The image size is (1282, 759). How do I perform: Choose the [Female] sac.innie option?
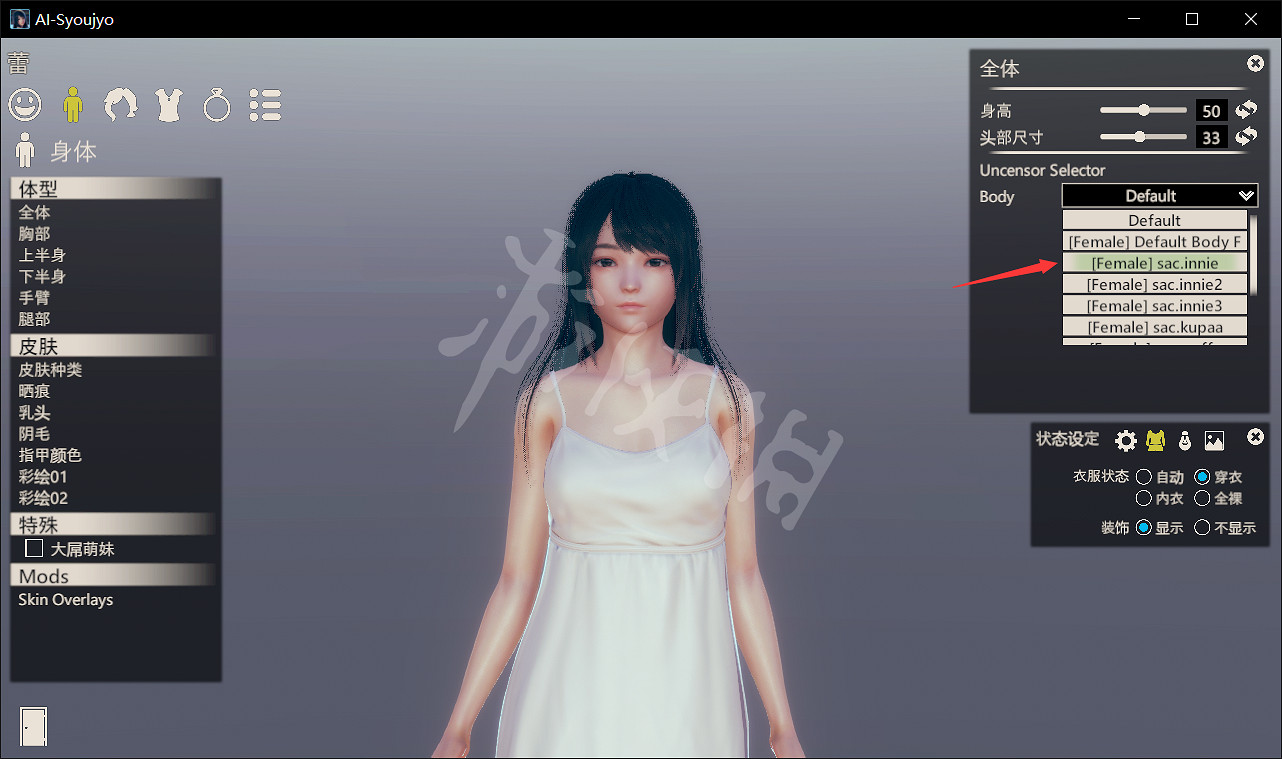click(1155, 262)
